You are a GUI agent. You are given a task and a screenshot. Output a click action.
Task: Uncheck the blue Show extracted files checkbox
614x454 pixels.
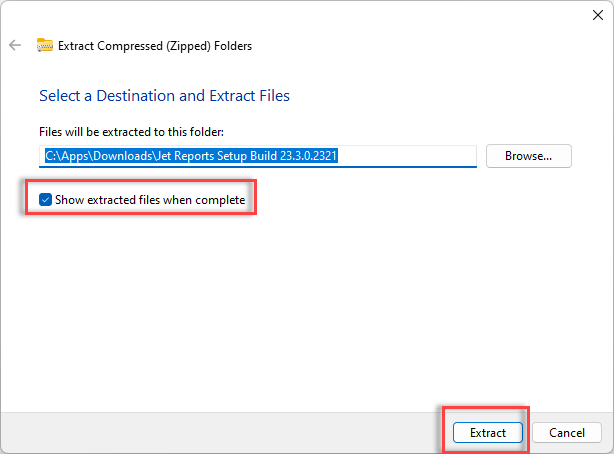point(45,199)
